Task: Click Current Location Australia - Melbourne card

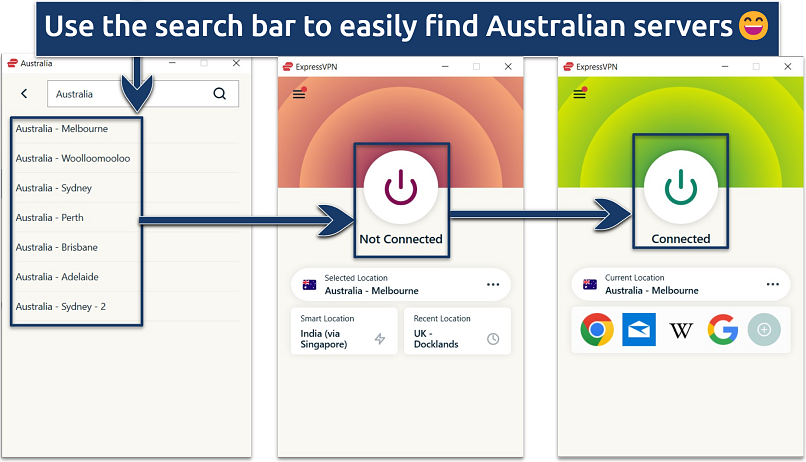Action: tap(681, 284)
